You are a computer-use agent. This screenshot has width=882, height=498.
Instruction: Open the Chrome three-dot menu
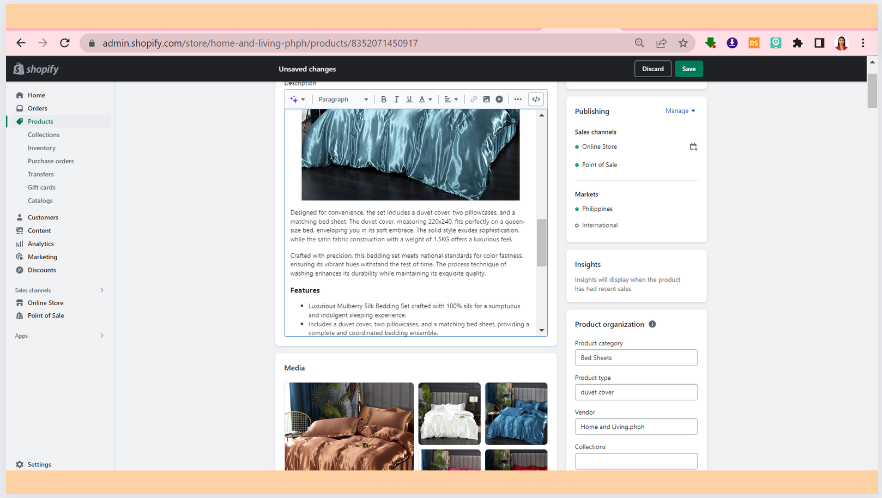point(863,43)
